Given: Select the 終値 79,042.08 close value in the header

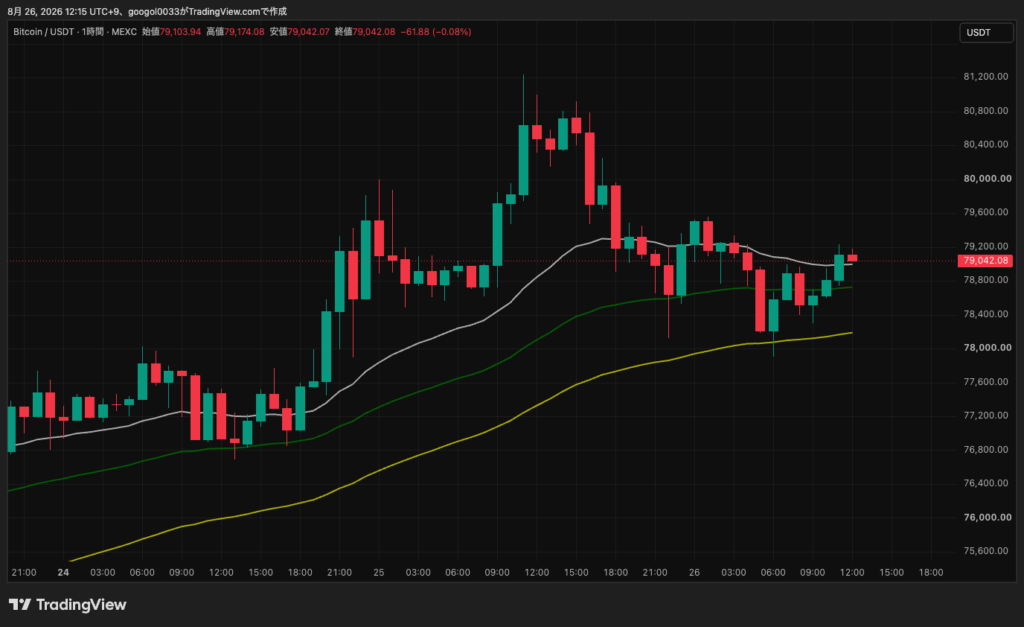Looking at the screenshot, I should point(364,31).
